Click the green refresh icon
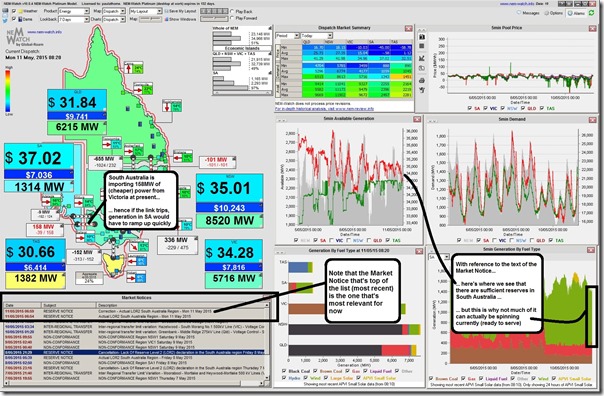 591,13
